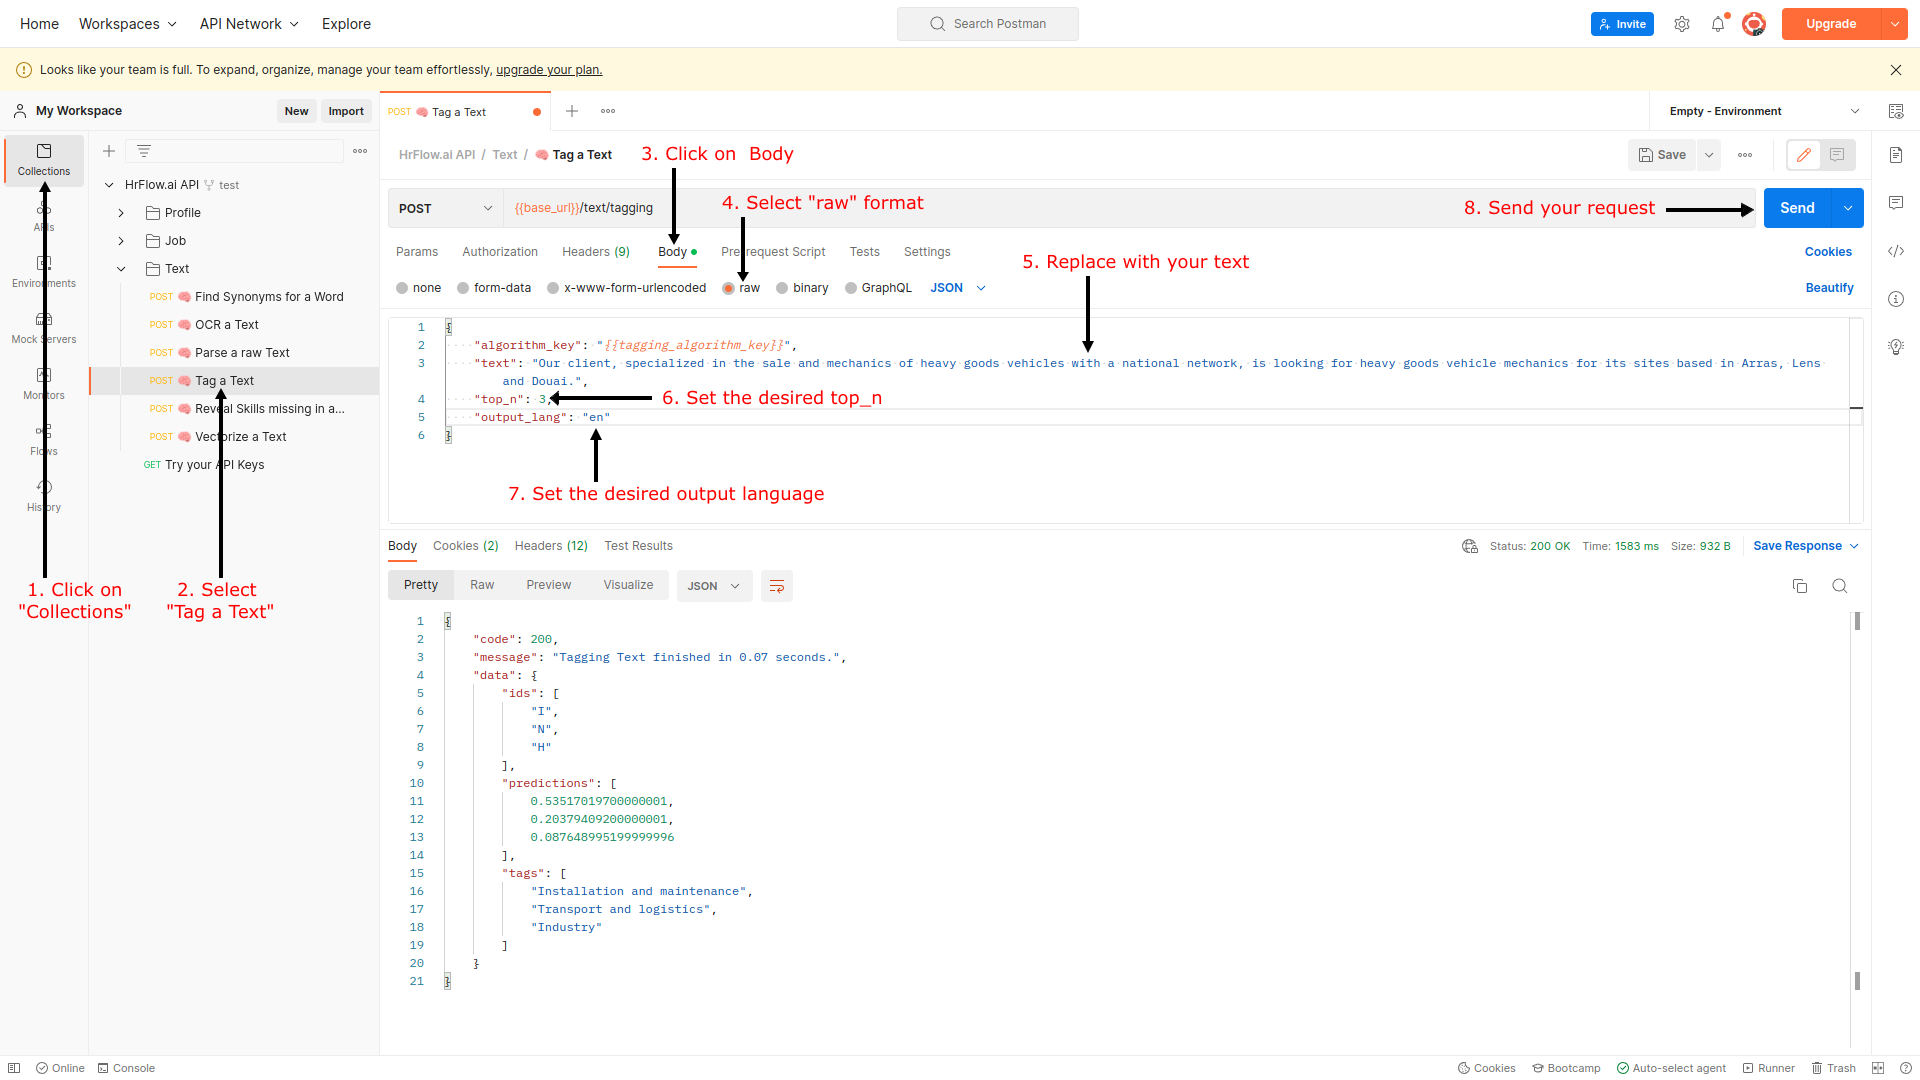Open the POST method dropdown
The image size is (1920, 1080).
click(445, 208)
